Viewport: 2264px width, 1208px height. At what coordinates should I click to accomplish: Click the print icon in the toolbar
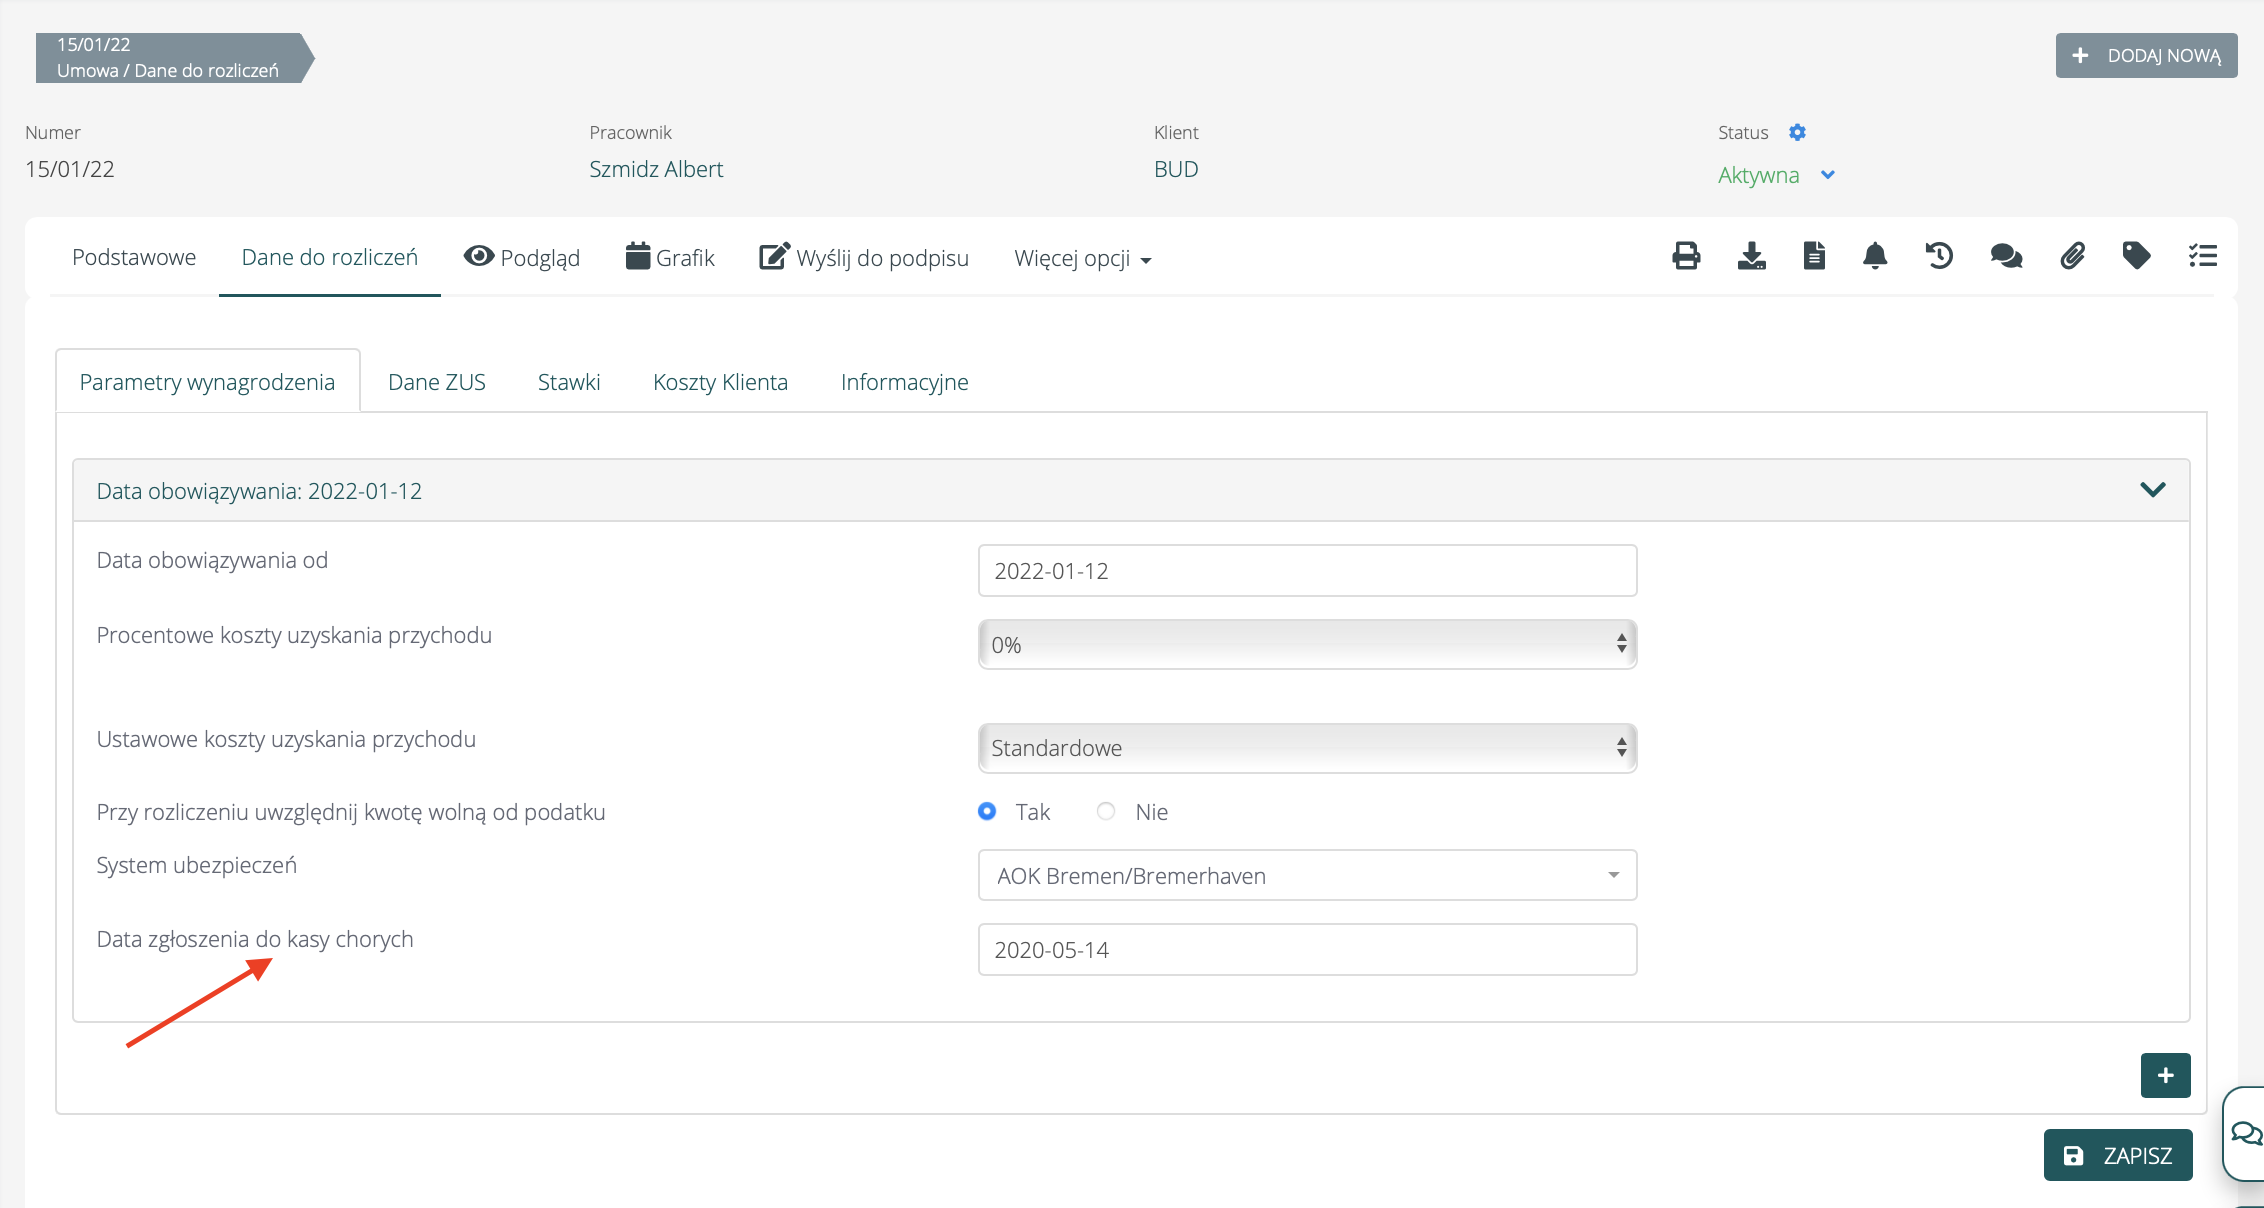click(x=1686, y=256)
